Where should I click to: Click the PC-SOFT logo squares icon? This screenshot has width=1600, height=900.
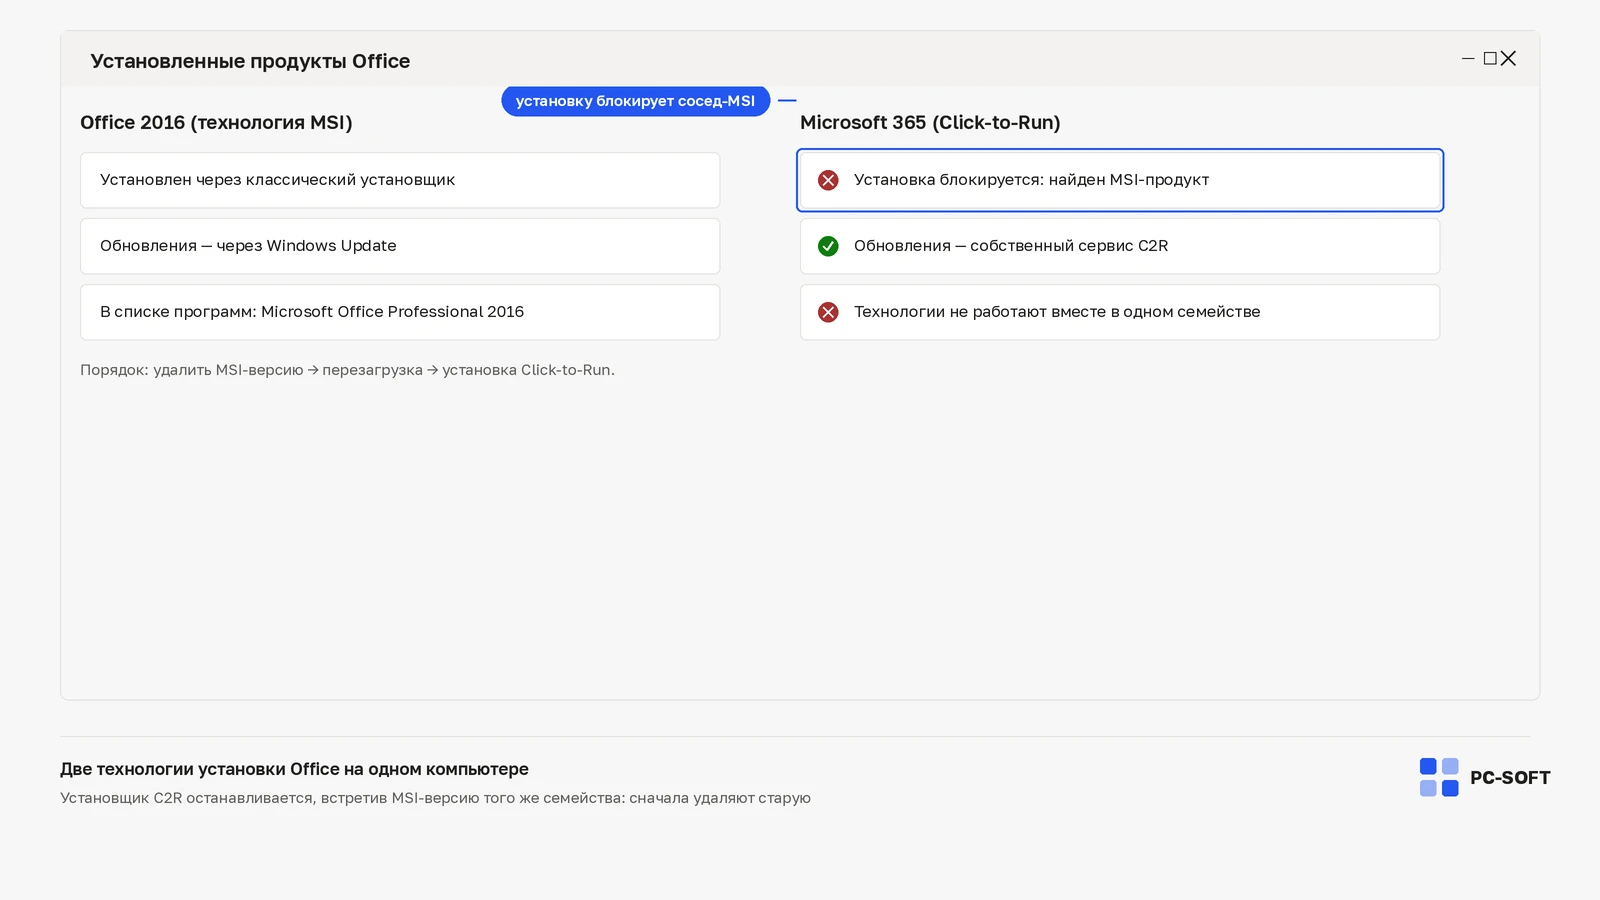pyautogui.click(x=1439, y=777)
